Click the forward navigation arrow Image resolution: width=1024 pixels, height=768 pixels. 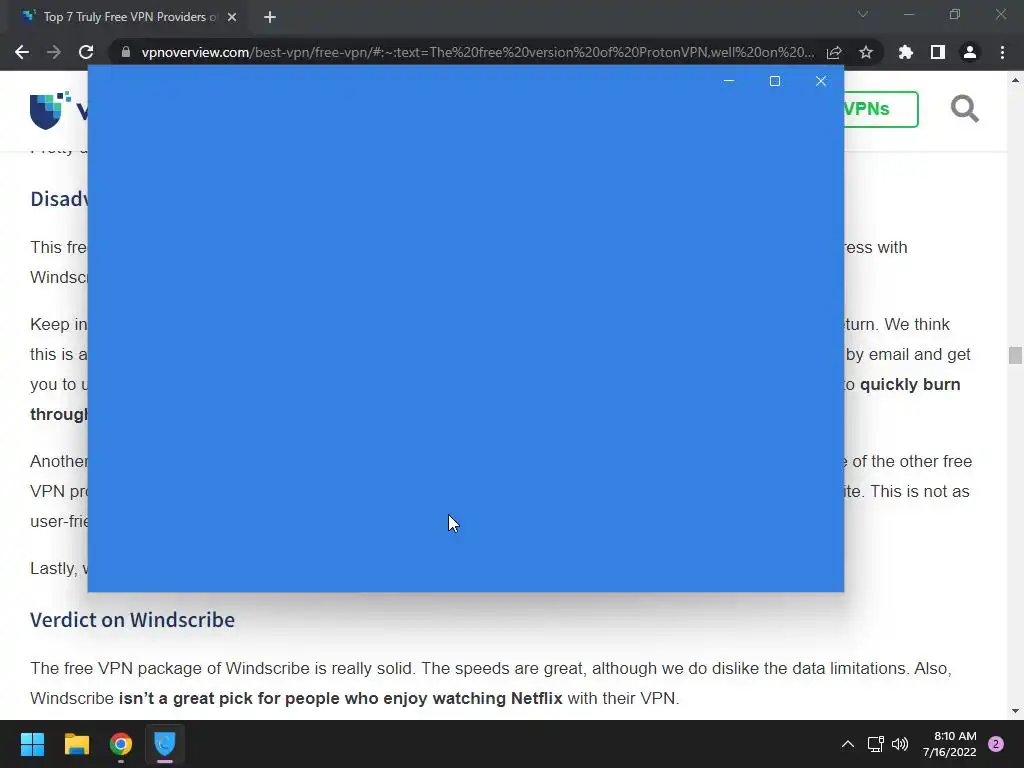pos(54,52)
